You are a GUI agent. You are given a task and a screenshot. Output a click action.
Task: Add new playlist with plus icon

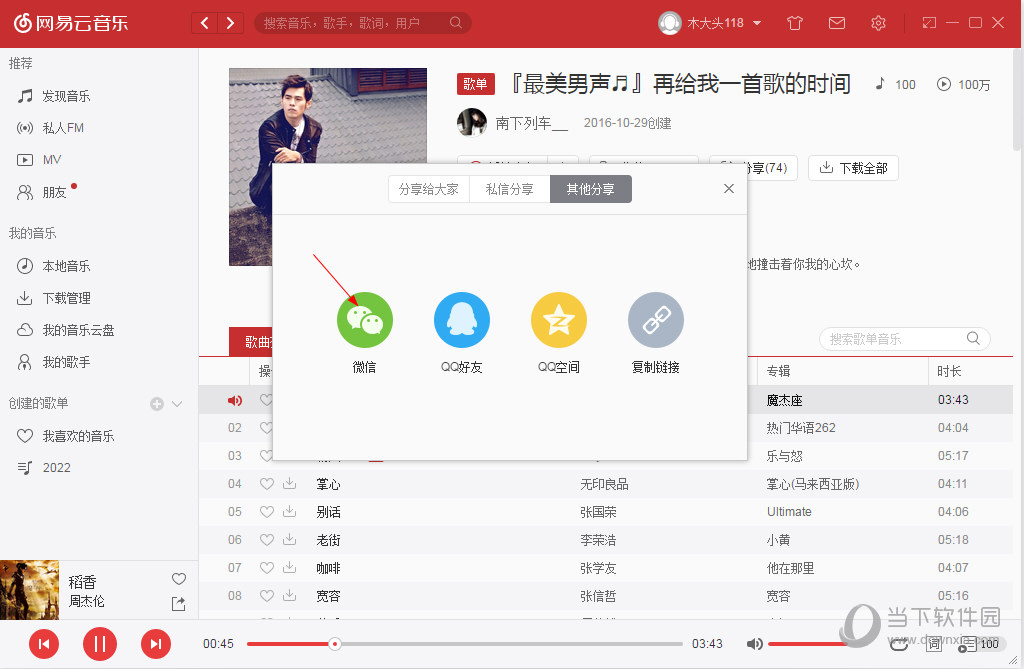[156, 404]
